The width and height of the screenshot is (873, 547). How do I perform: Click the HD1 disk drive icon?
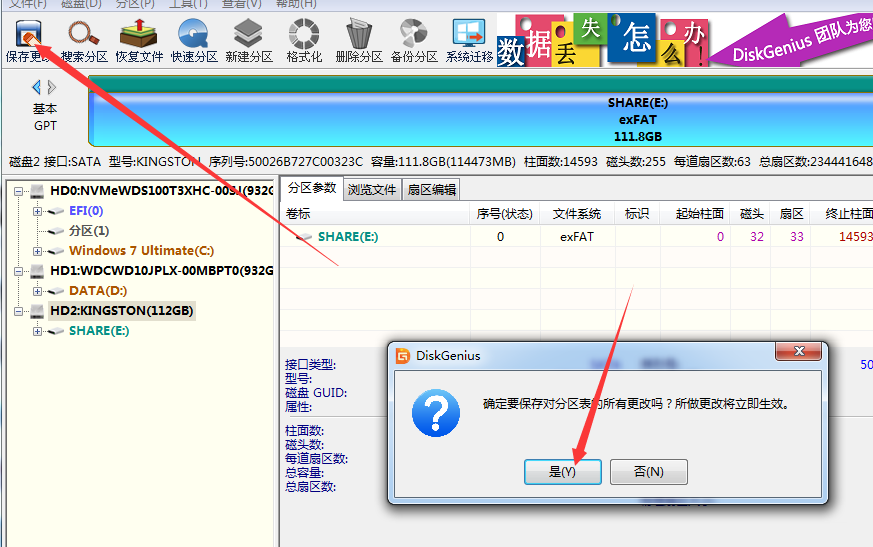coord(37,271)
